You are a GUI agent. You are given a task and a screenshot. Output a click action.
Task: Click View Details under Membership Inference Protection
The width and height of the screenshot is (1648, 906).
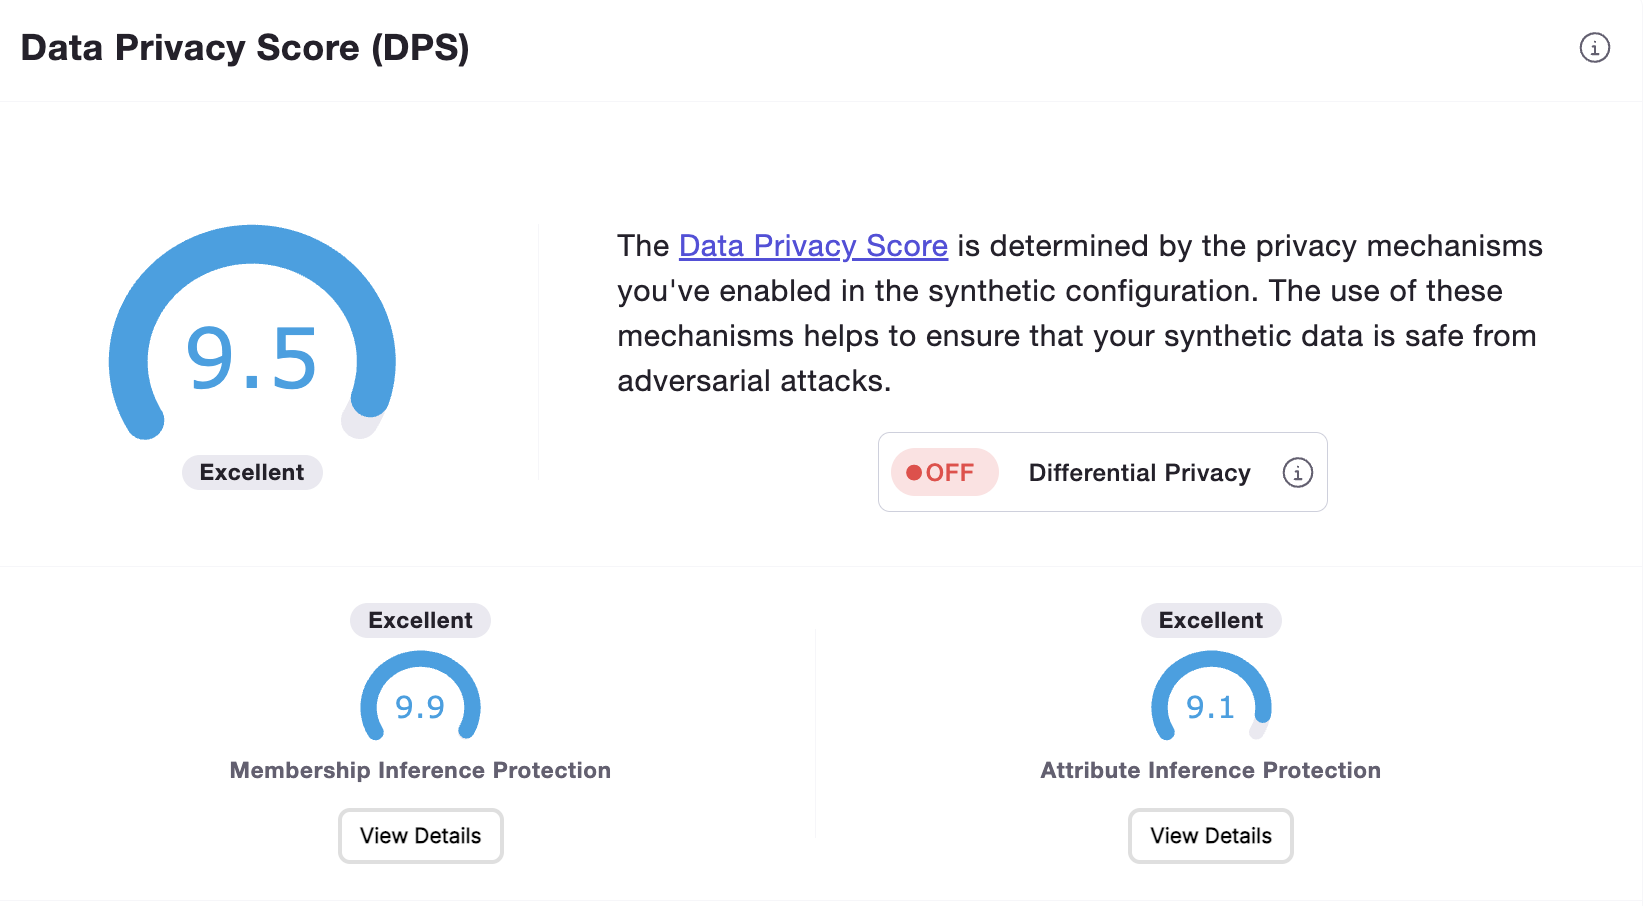(x=420, y=835)
